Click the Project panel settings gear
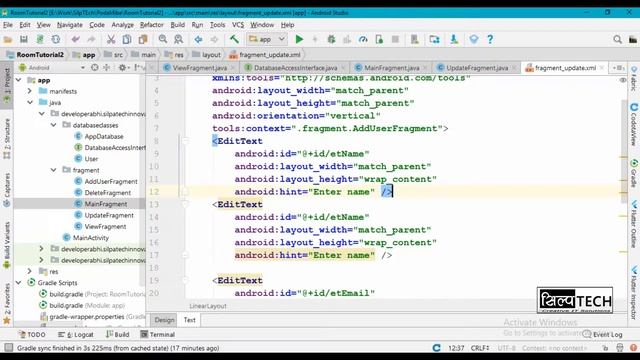The image size is (640, 360). tap(122, 67)
